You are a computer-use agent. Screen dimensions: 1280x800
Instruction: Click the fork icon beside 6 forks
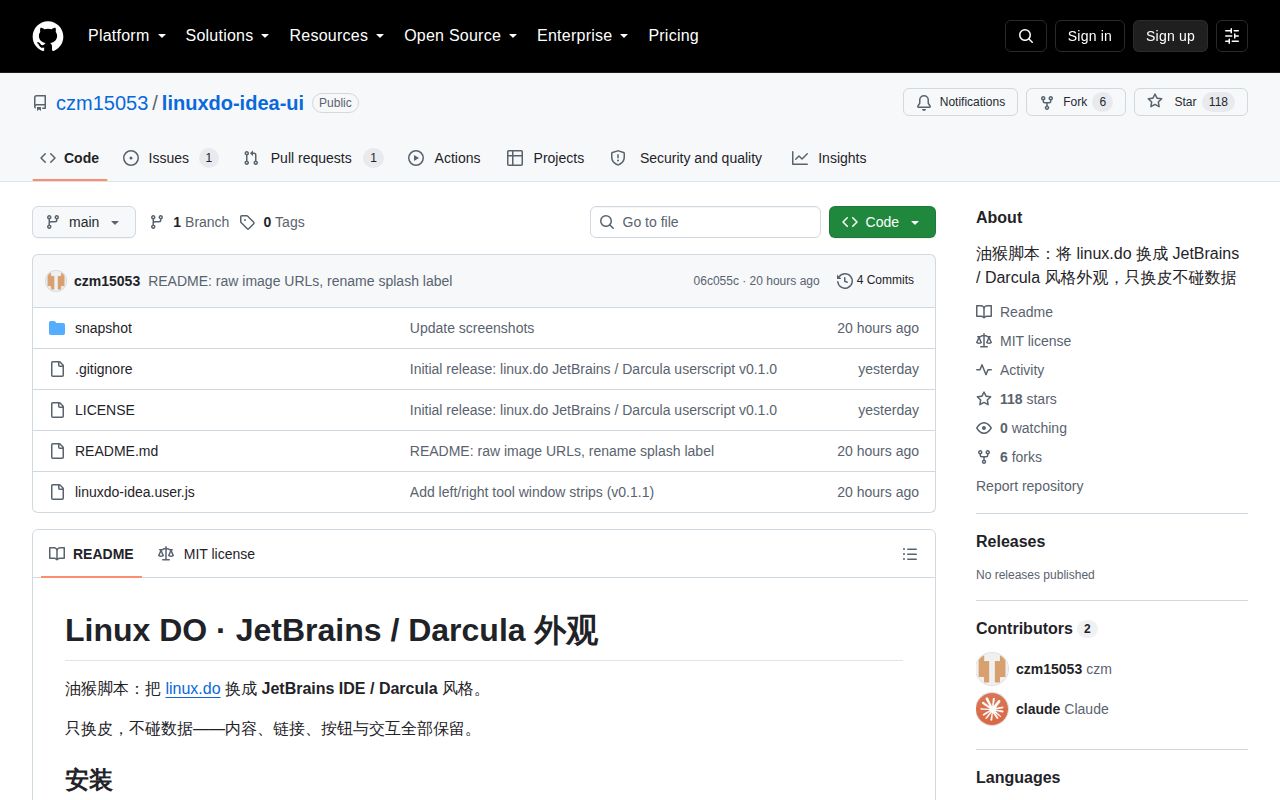984,457
